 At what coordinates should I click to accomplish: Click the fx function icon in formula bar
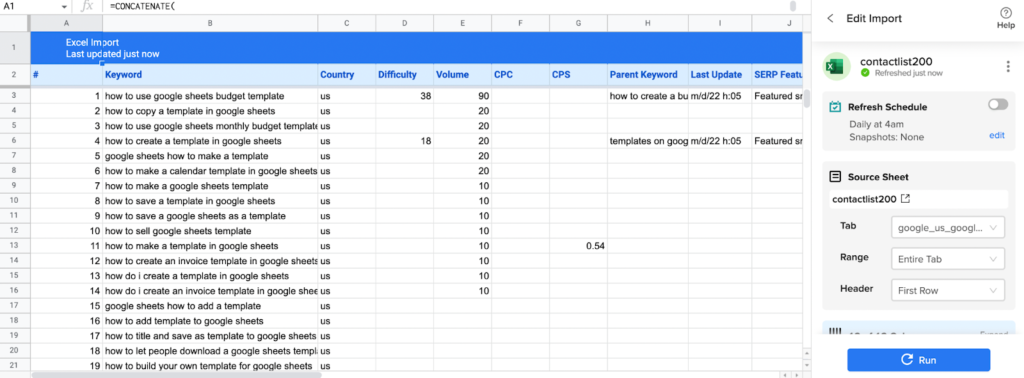point(87,7)
